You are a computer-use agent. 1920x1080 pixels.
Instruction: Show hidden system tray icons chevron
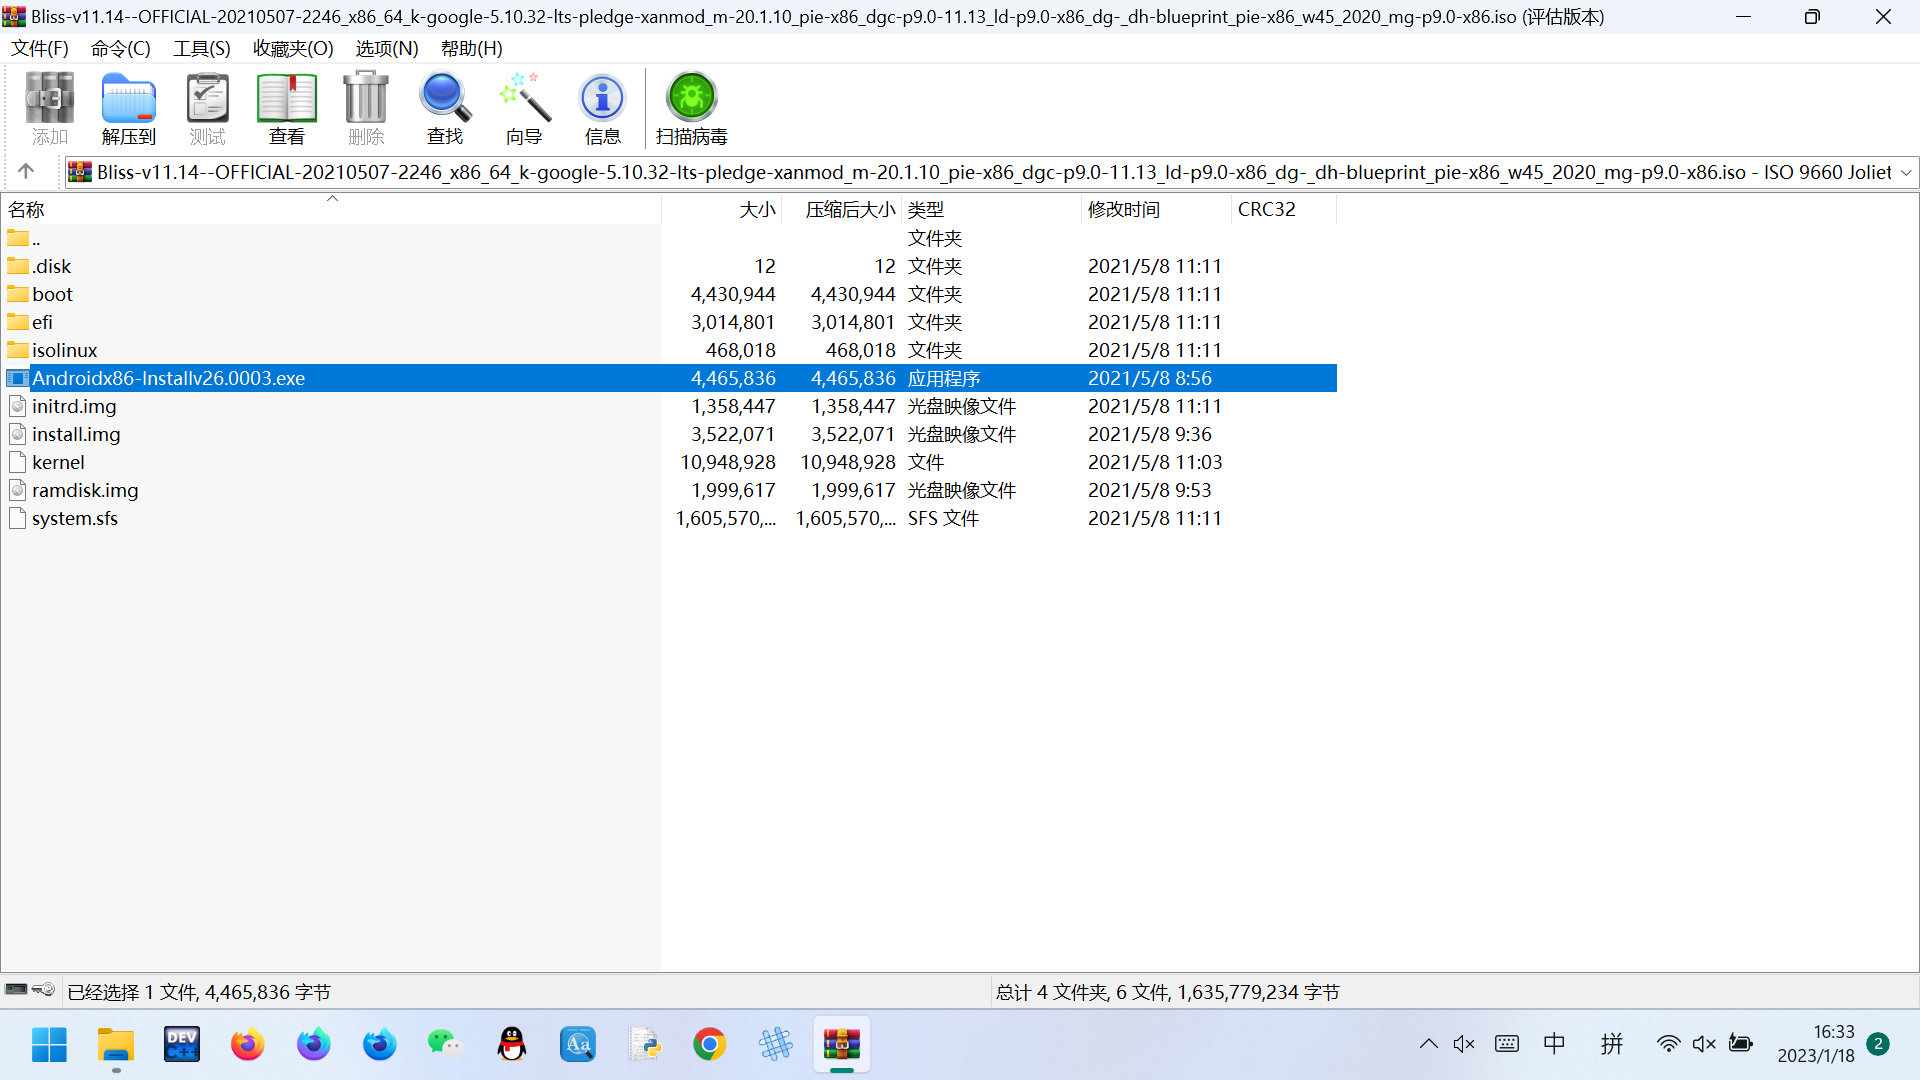click(x=1429, y=1044)
